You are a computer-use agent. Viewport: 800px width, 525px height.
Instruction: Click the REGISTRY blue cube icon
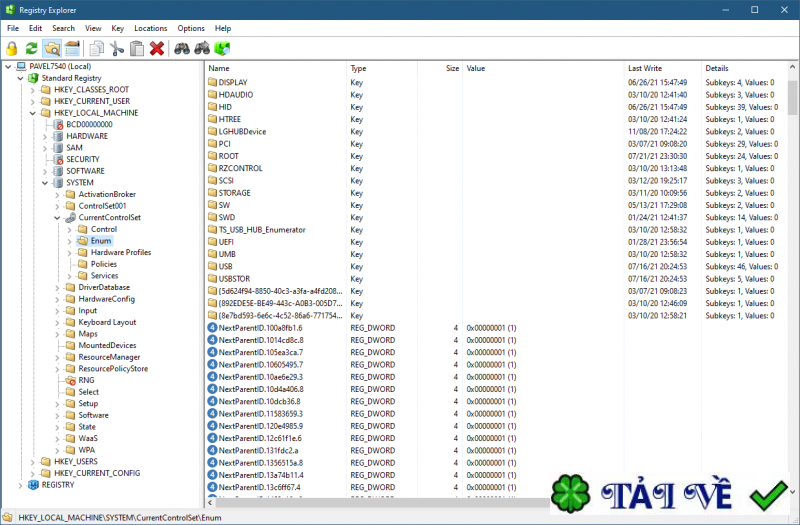(x=34, y=485)
